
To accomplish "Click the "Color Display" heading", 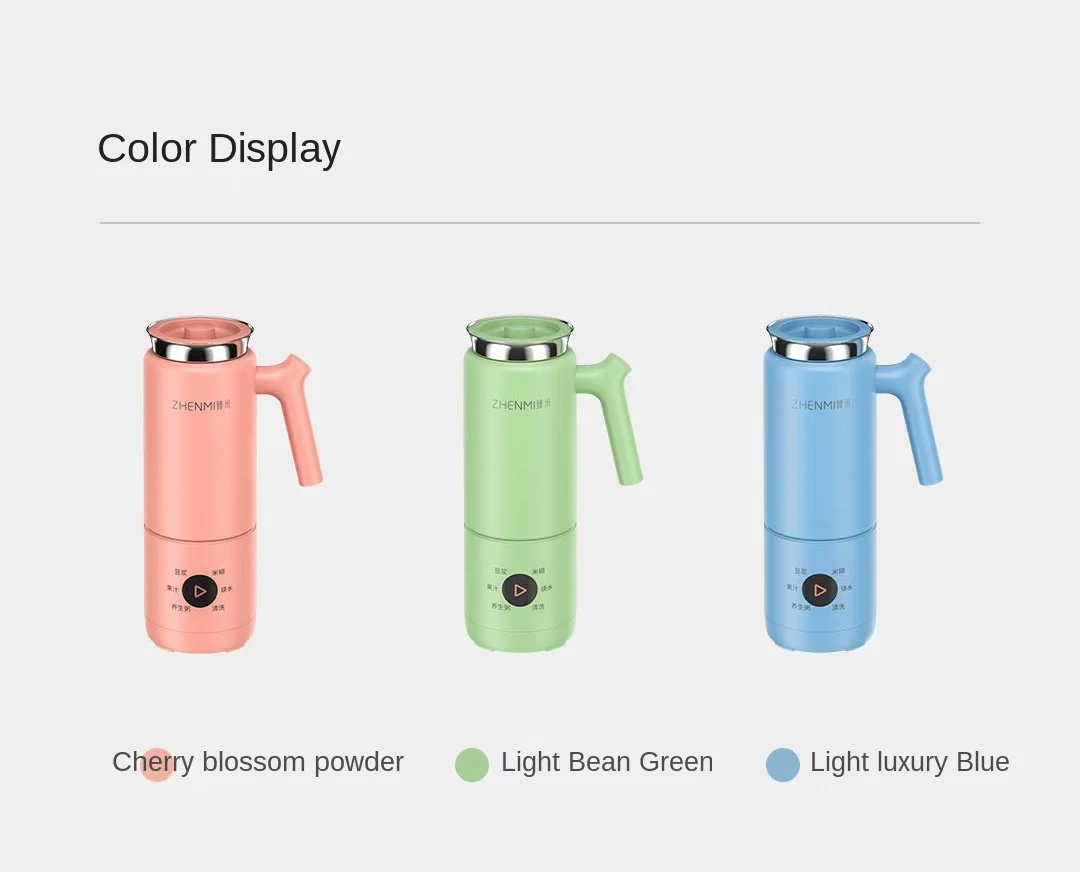I will tap(219, 149).
